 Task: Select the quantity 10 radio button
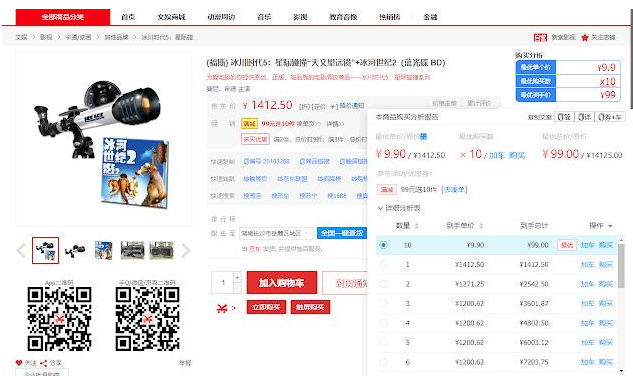[384, 245]
